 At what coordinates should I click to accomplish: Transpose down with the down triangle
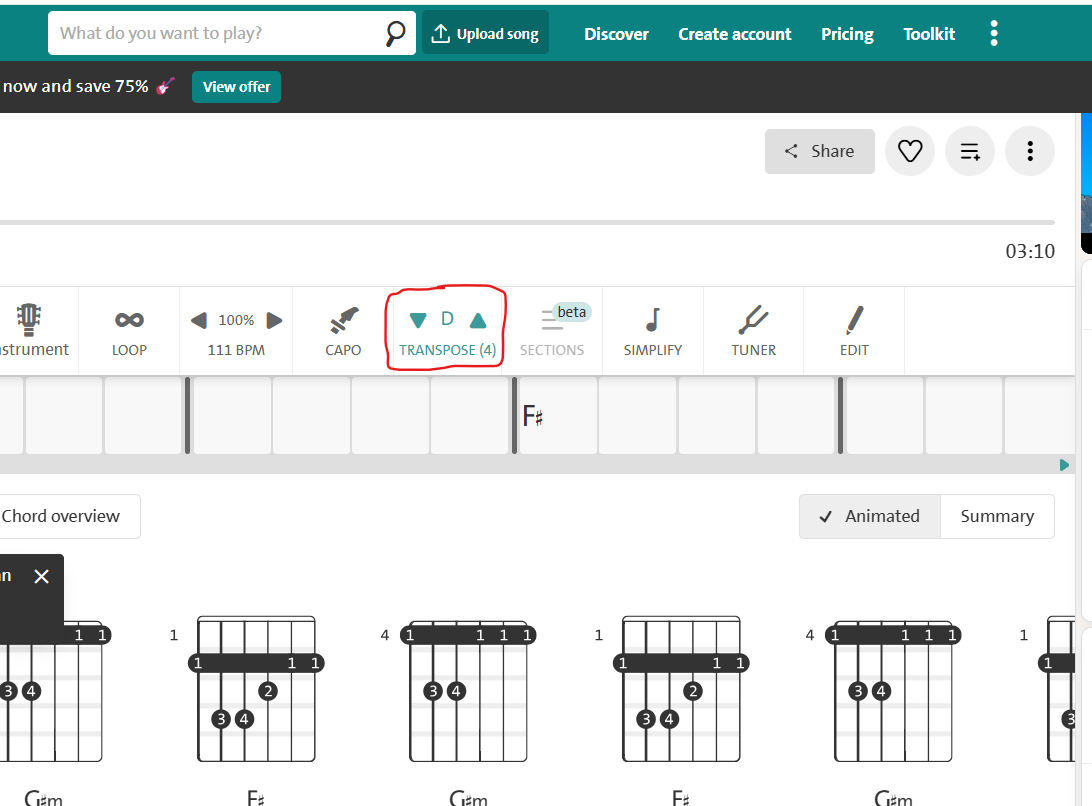coord(418,320)
